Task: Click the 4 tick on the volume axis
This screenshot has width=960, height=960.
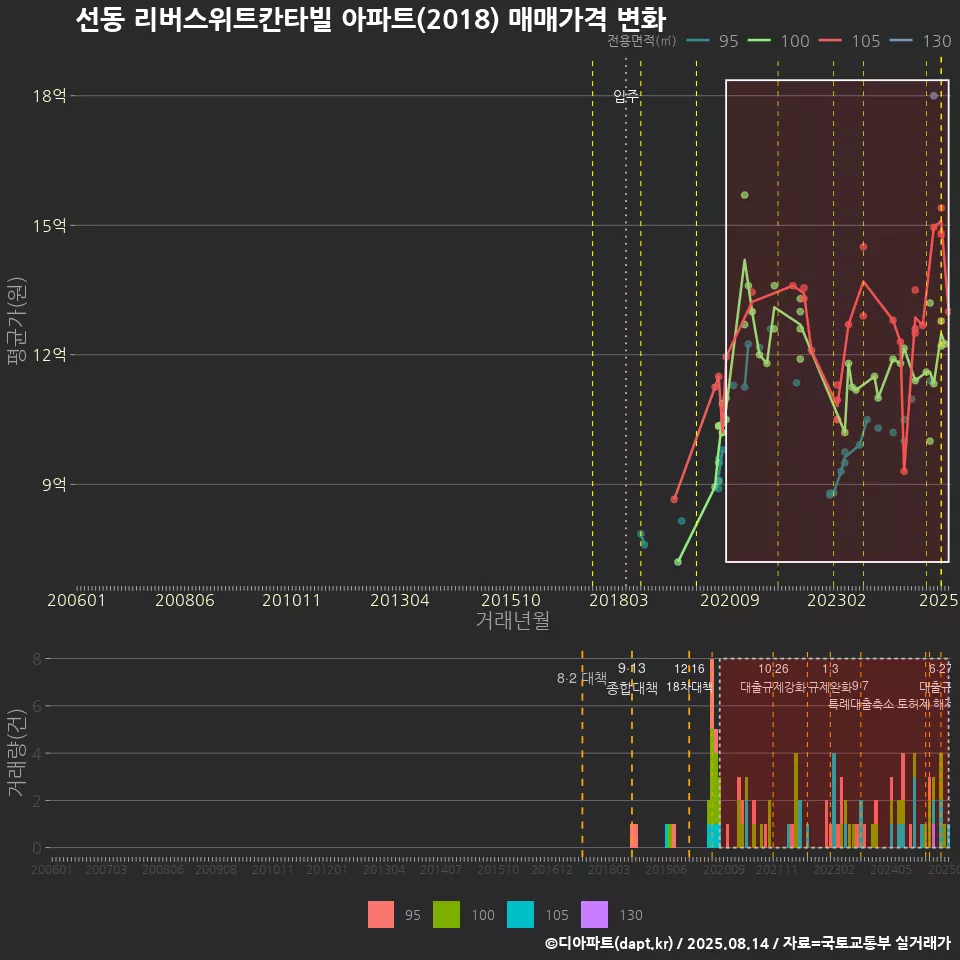Action: click(37, 753)
